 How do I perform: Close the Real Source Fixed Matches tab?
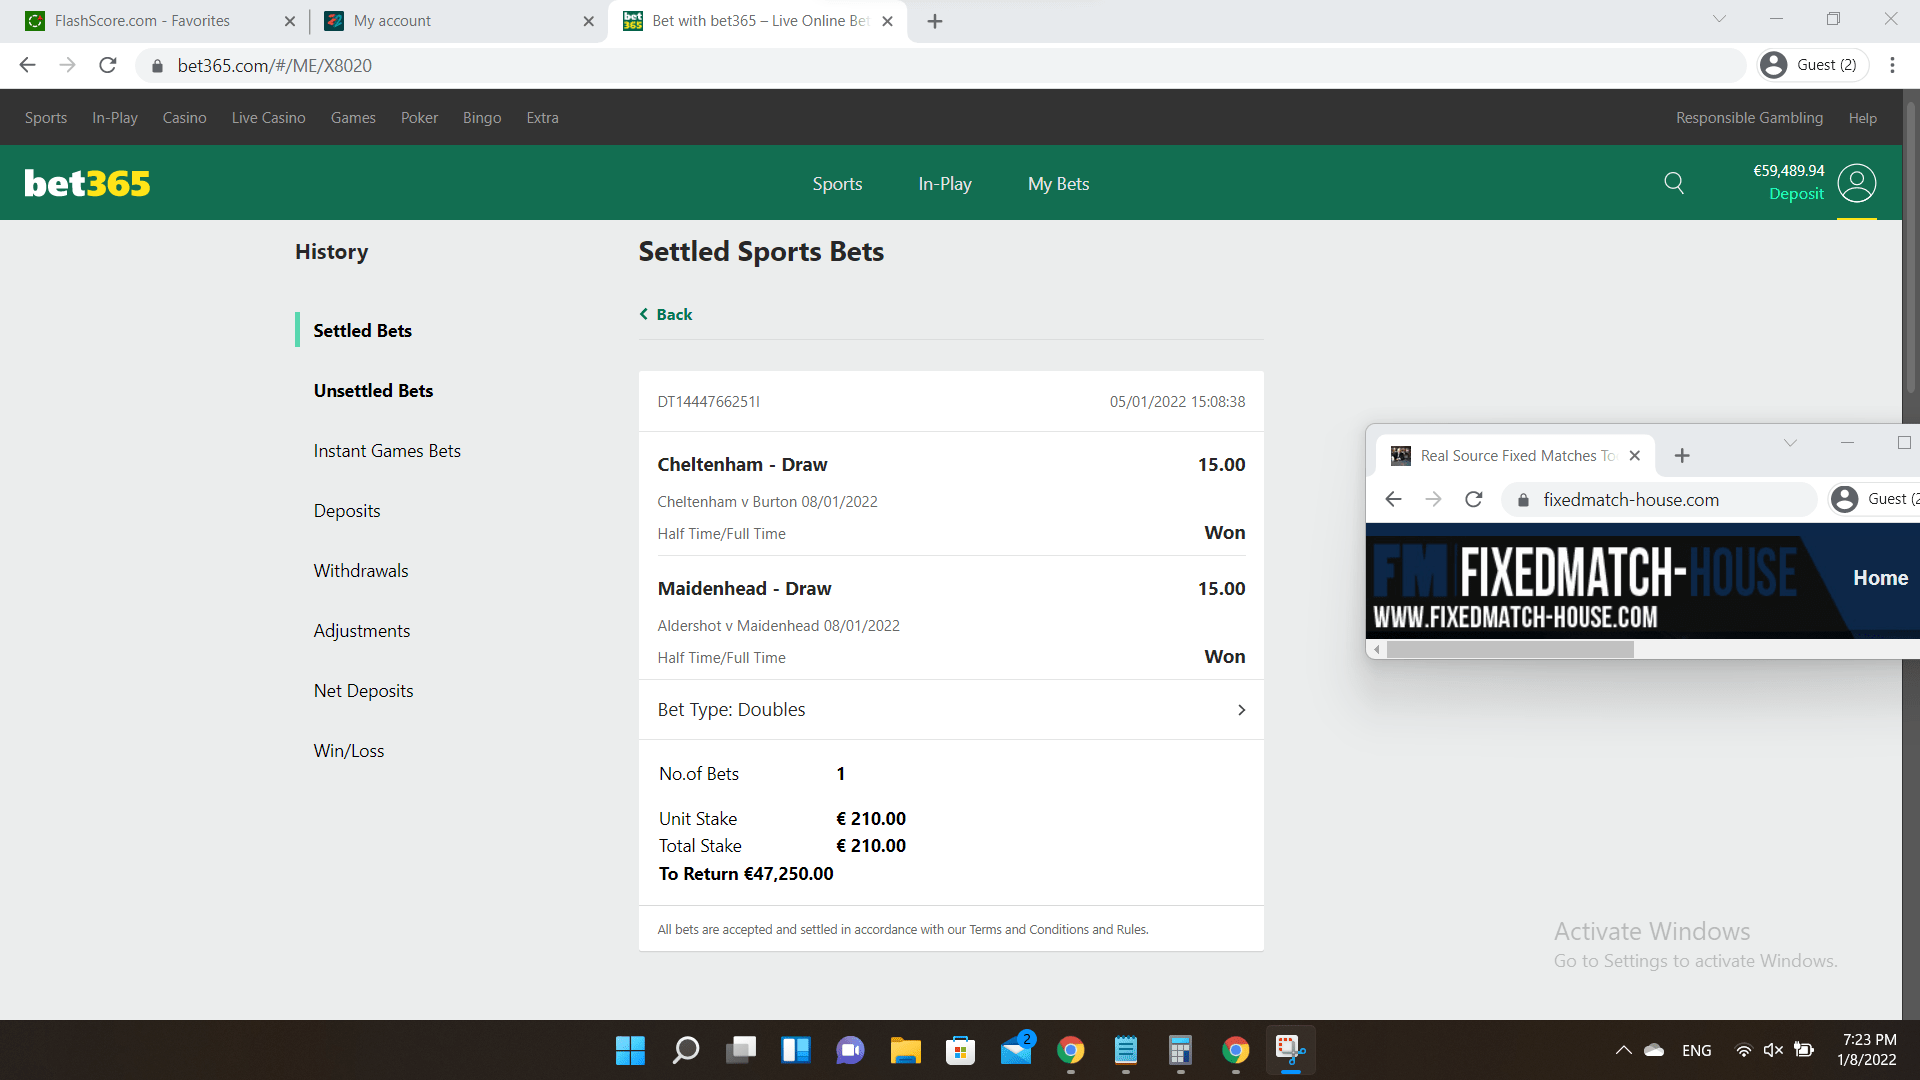coord(1634,455)
